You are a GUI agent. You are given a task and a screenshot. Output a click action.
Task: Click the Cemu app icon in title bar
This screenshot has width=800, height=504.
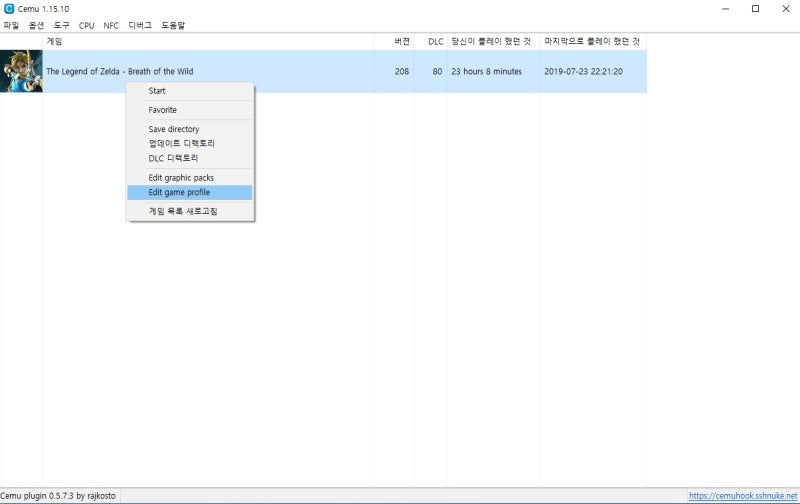pyautogui.click(x=9, y=9)
